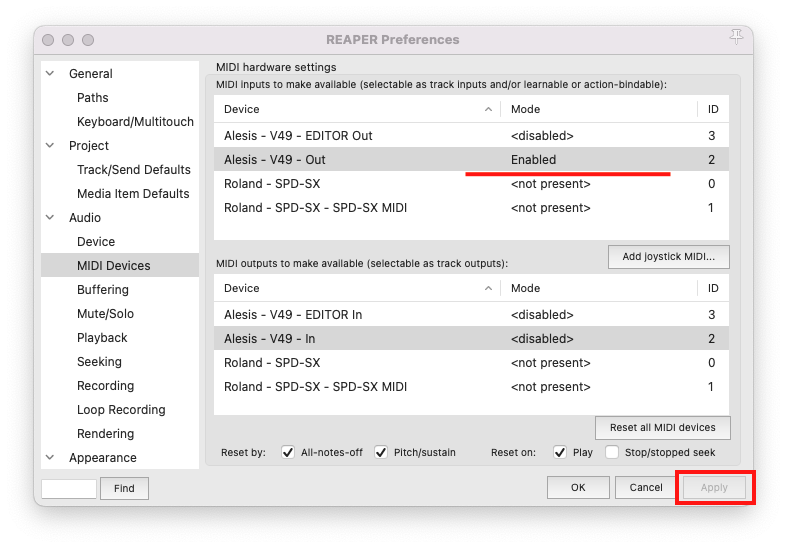Open the Audio preferences page
The image size is (787, 548).
point(85,218)
